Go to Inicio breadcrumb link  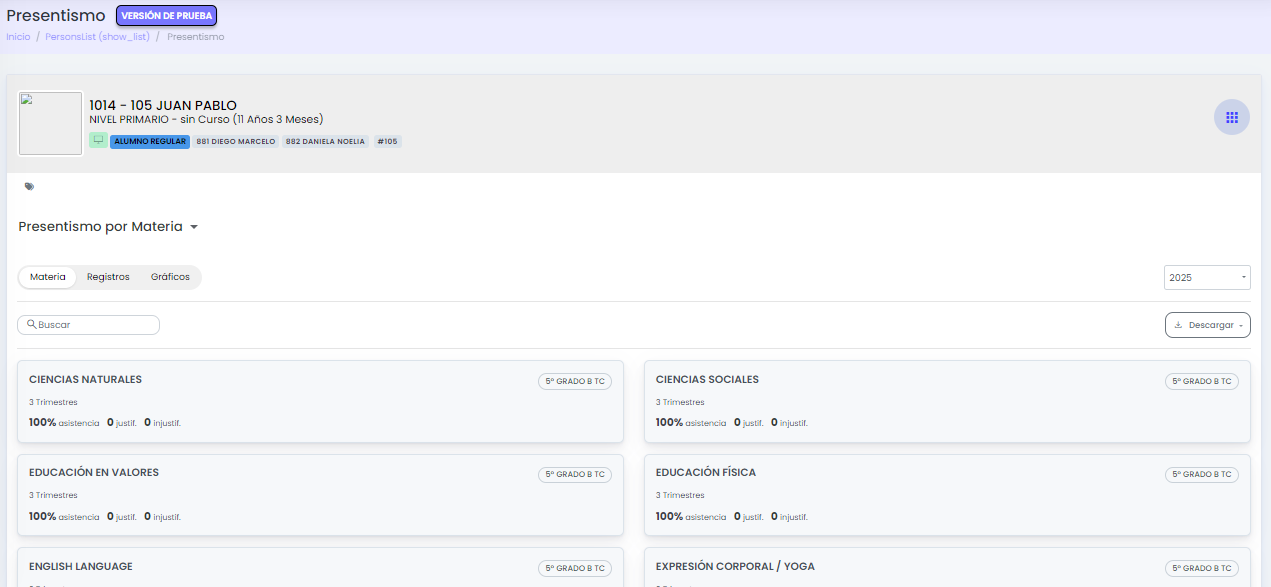point(18,37)
